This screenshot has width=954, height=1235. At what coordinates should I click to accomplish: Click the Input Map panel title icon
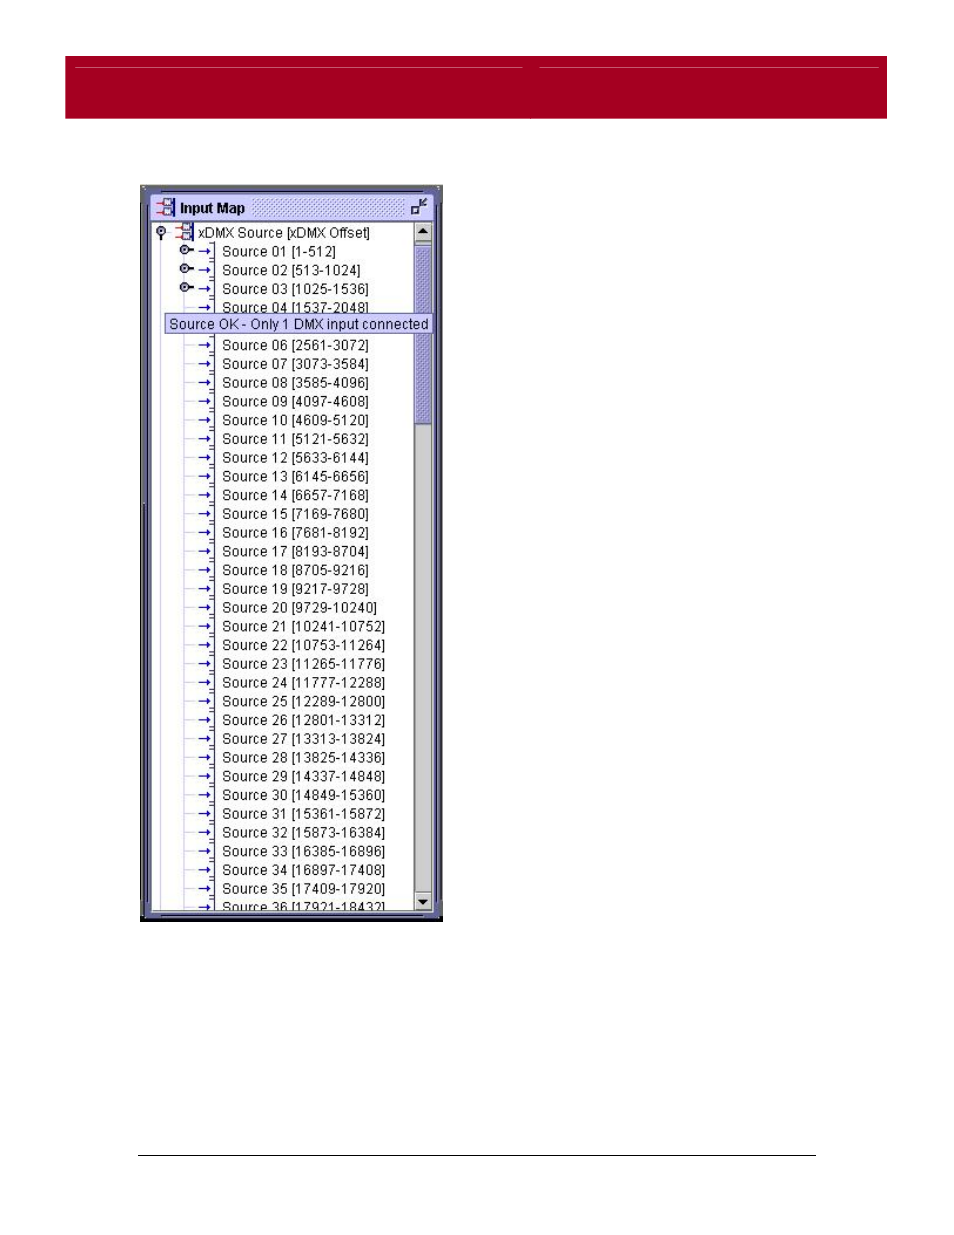(x=166, y=208)
